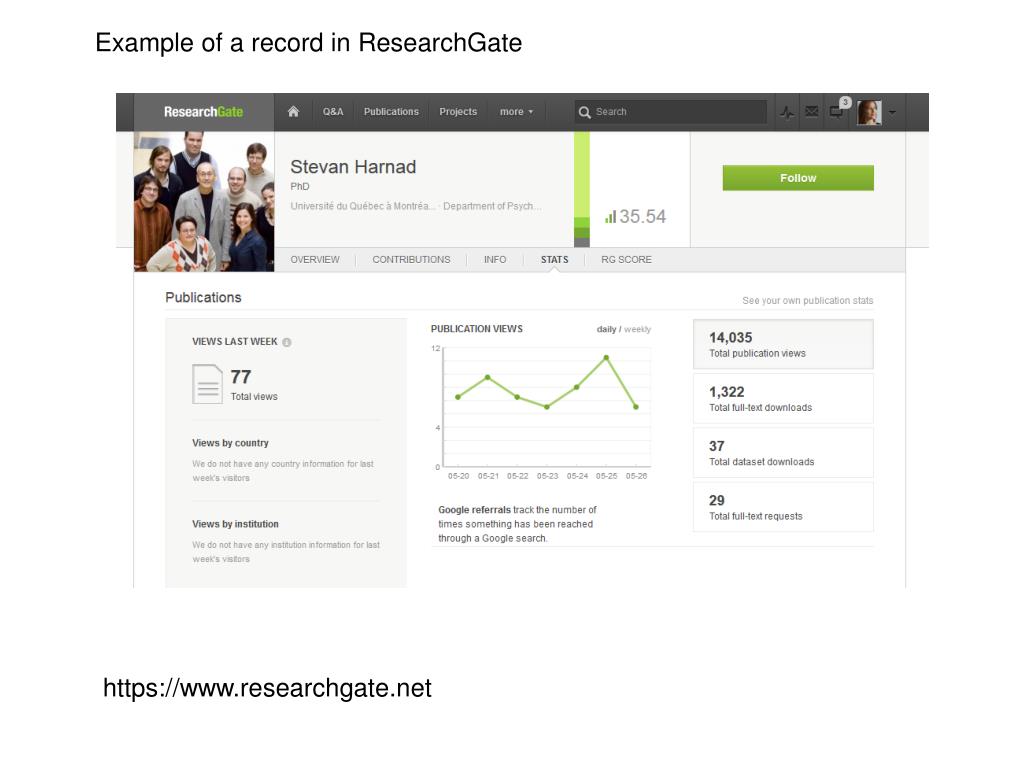
Task: Select the 37 Total dataset downloads card
Action: 783,453
